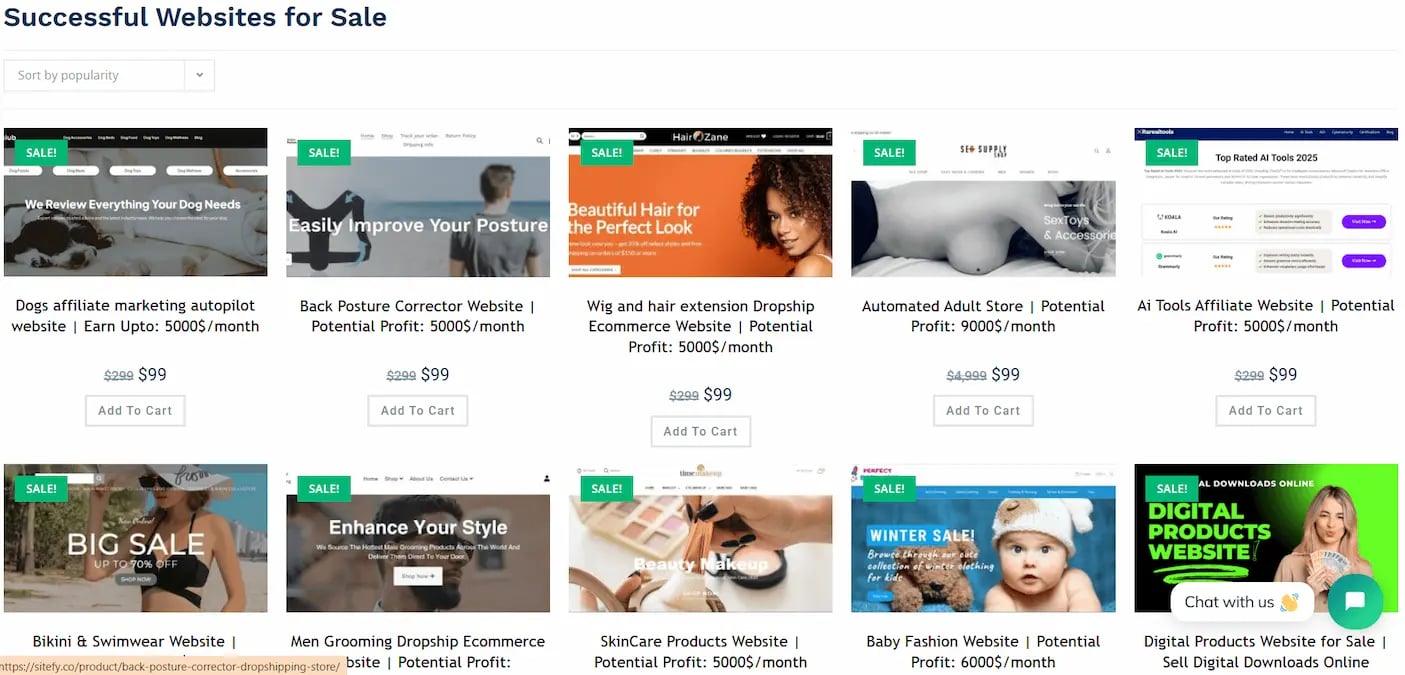Open SkinCare Products Website title link
Screen dimensions: 1405x675
click(x=700, y=651)
